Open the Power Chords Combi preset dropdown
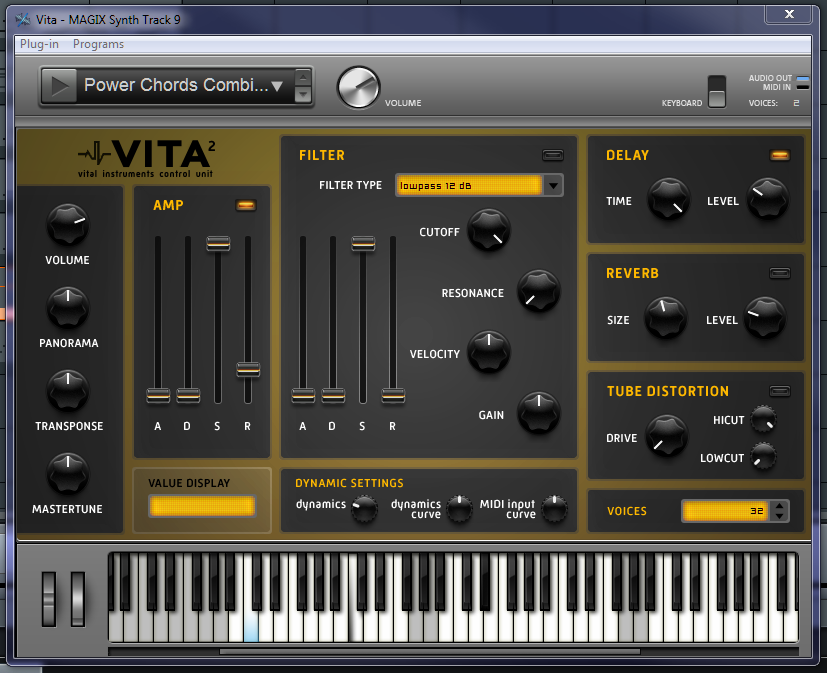This screenshot has height=673, width=827. 183,85
